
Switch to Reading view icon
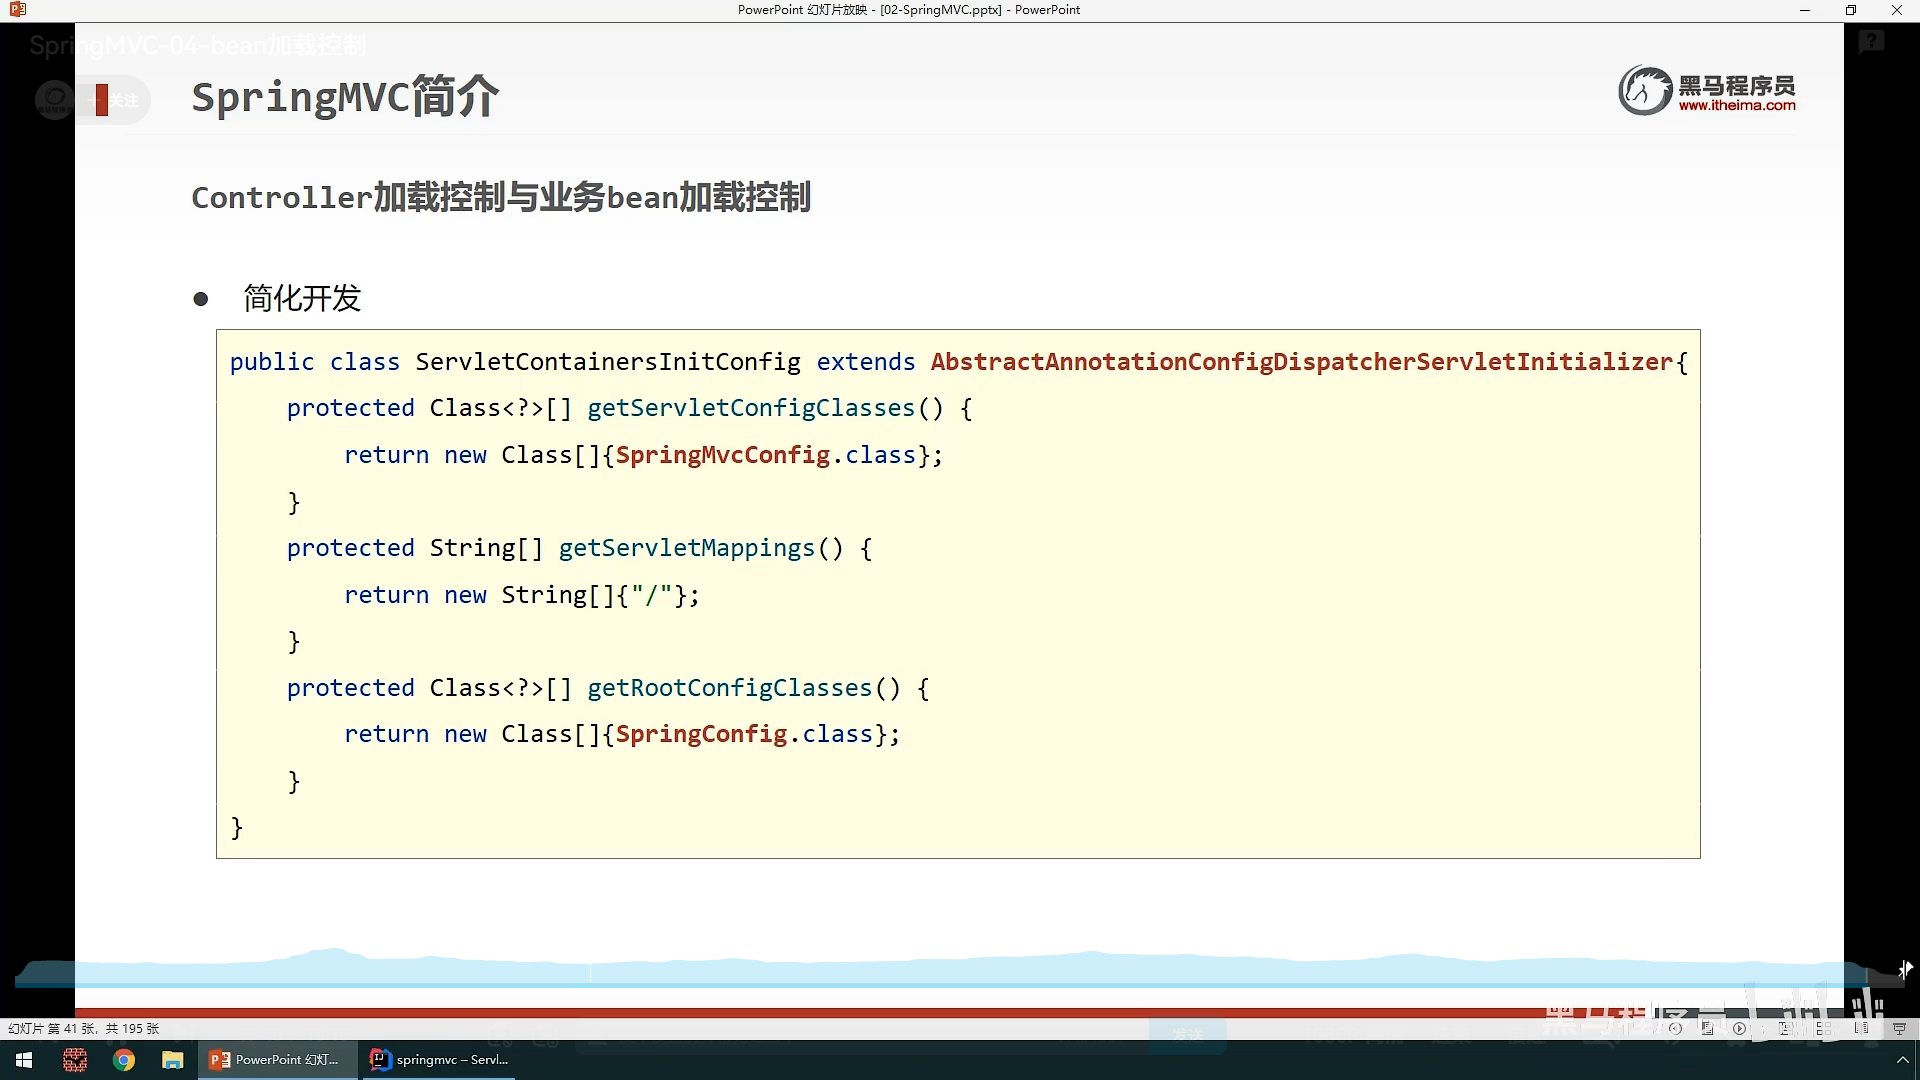tap(1861, 1028)
